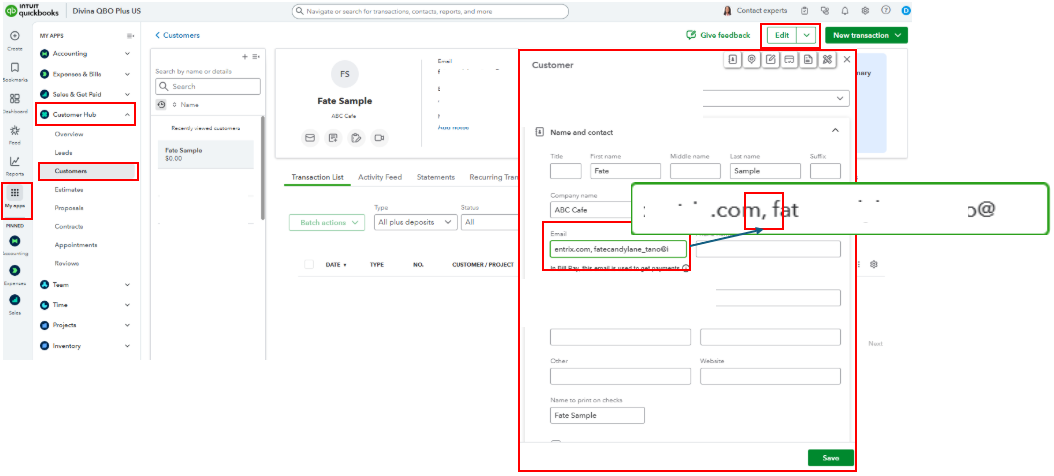Viewport: 1054px width, 476px height.
Task: Close the Customer panel with the X
Action: (846, 60)
